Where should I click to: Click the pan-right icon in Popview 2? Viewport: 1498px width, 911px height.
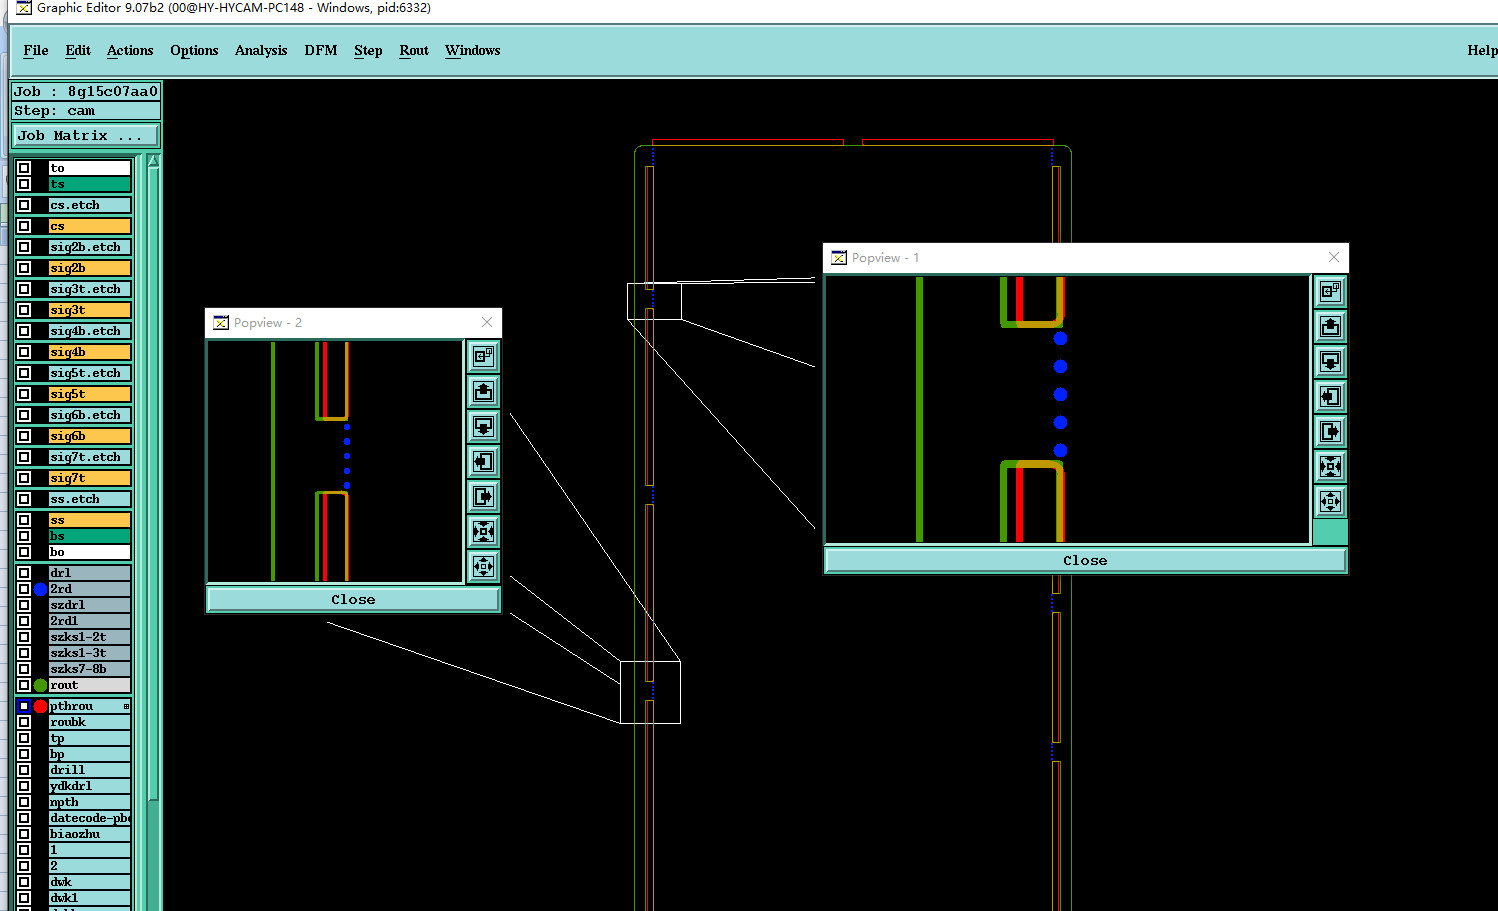point(483,496)
